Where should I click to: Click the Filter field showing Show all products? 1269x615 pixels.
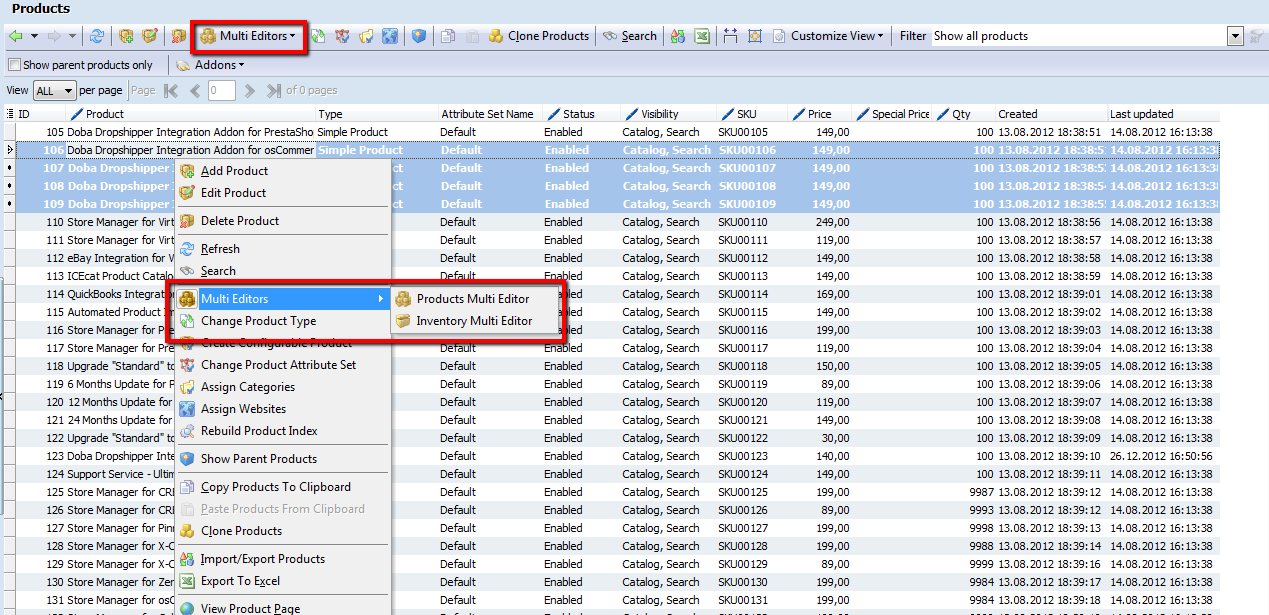click(x=1078, y=36)
